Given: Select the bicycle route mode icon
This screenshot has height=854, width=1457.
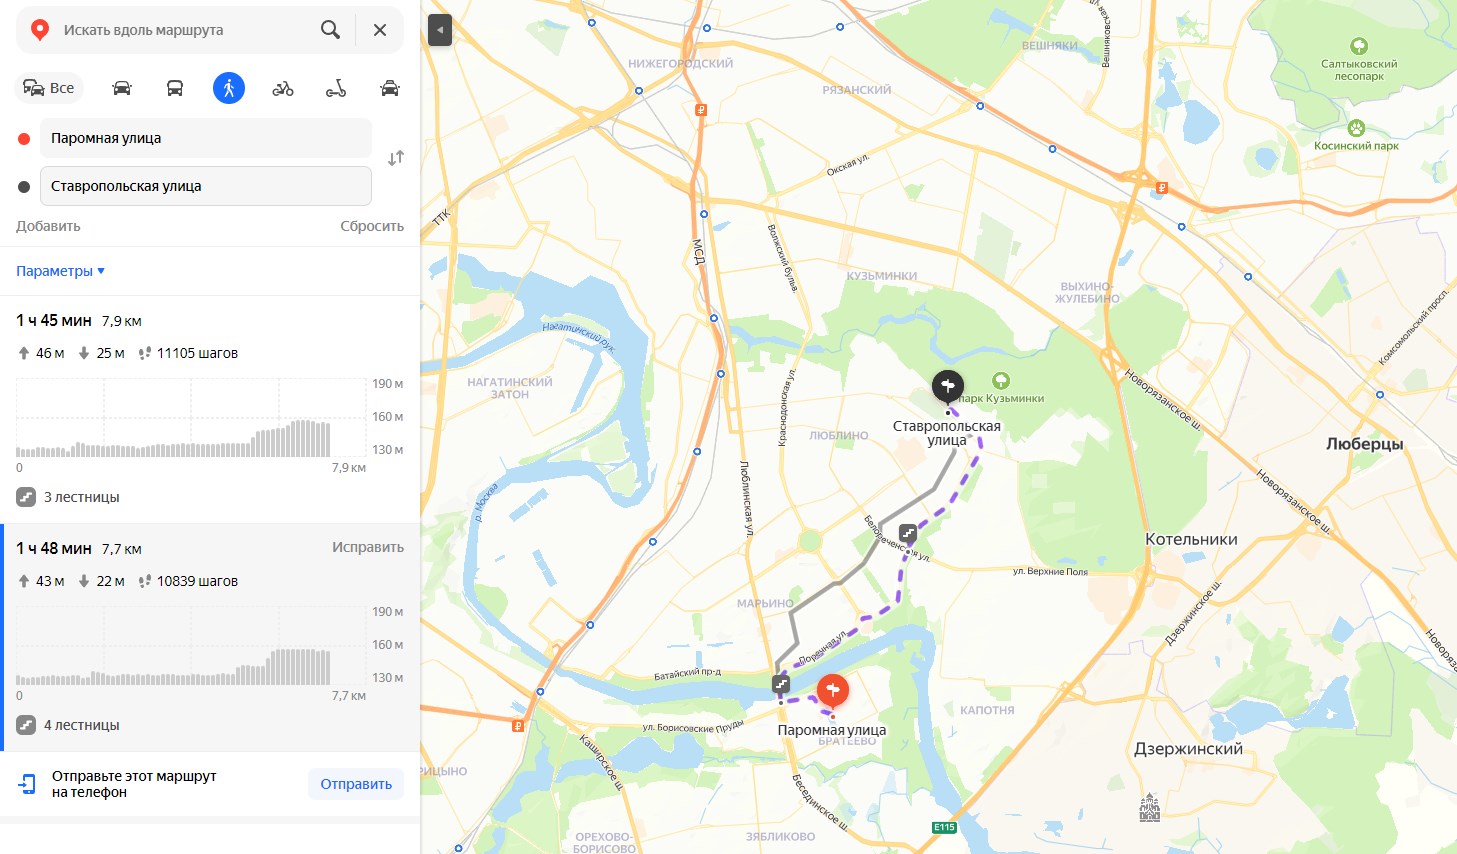Looking at the screenshot, I should click(x=283, y=88).
